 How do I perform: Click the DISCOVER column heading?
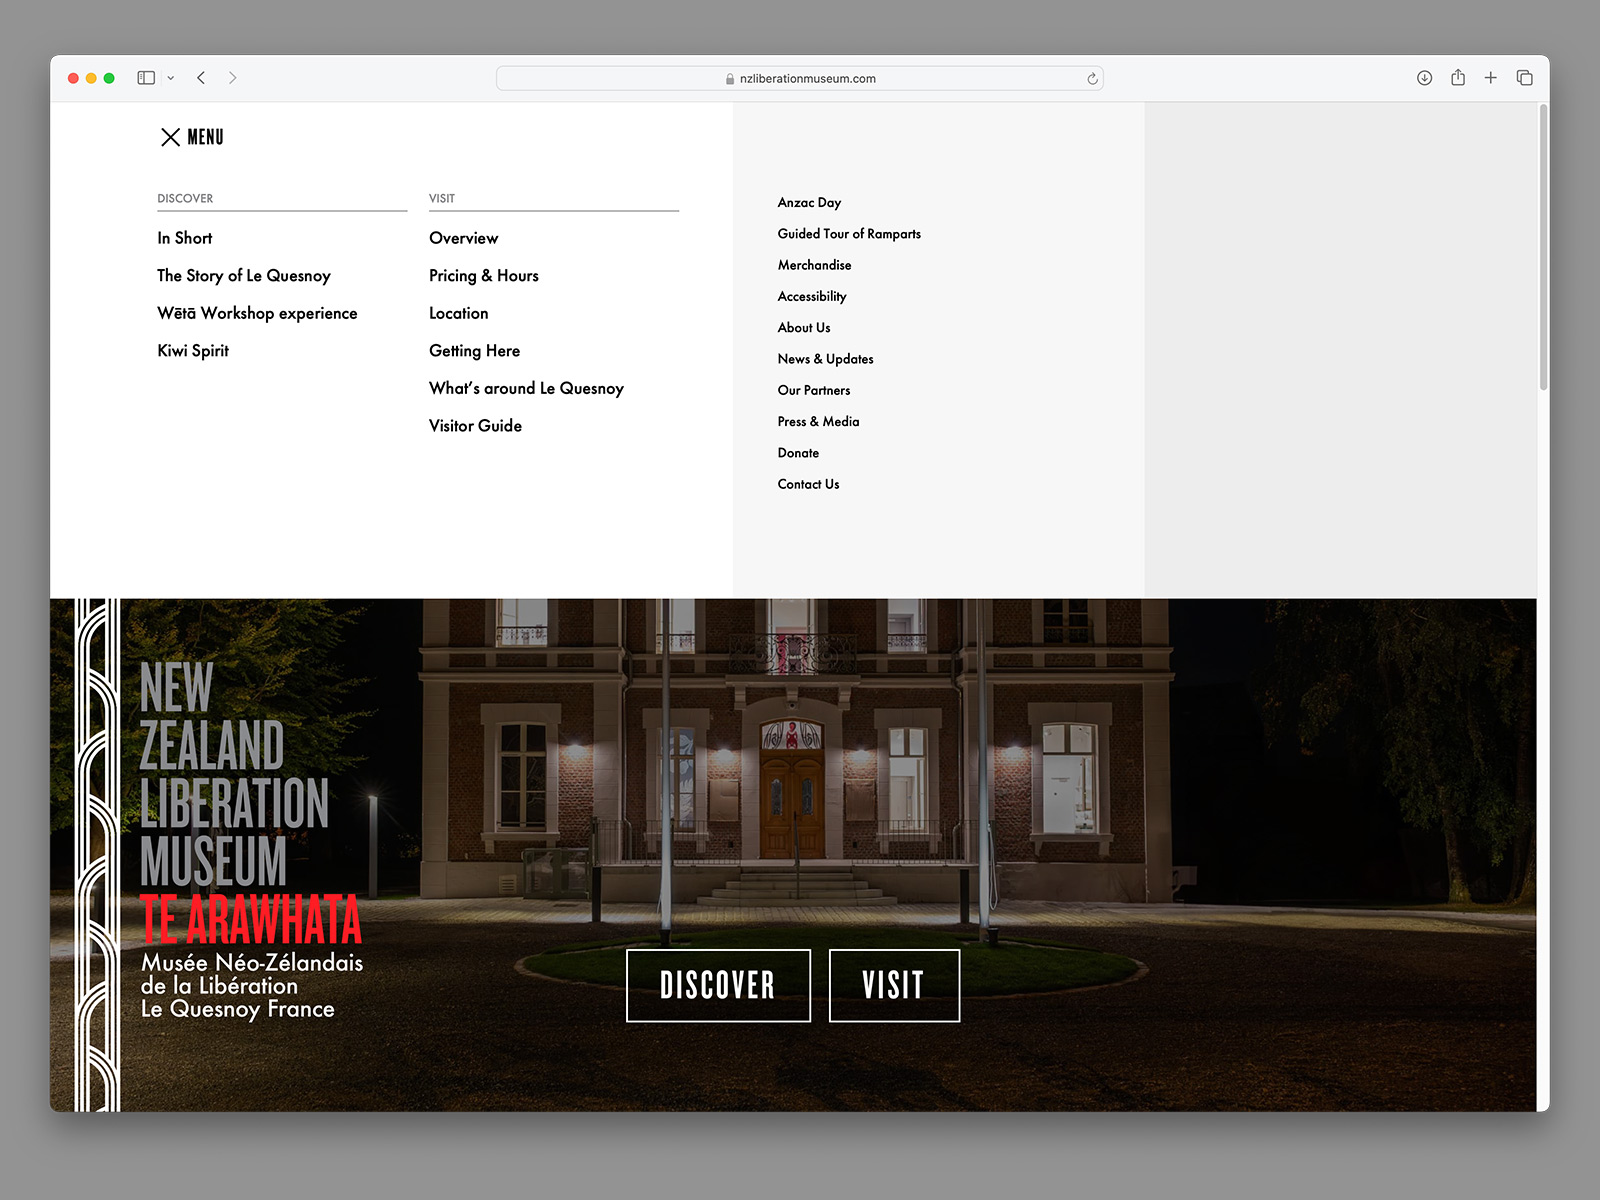click(x=185, y=199)
